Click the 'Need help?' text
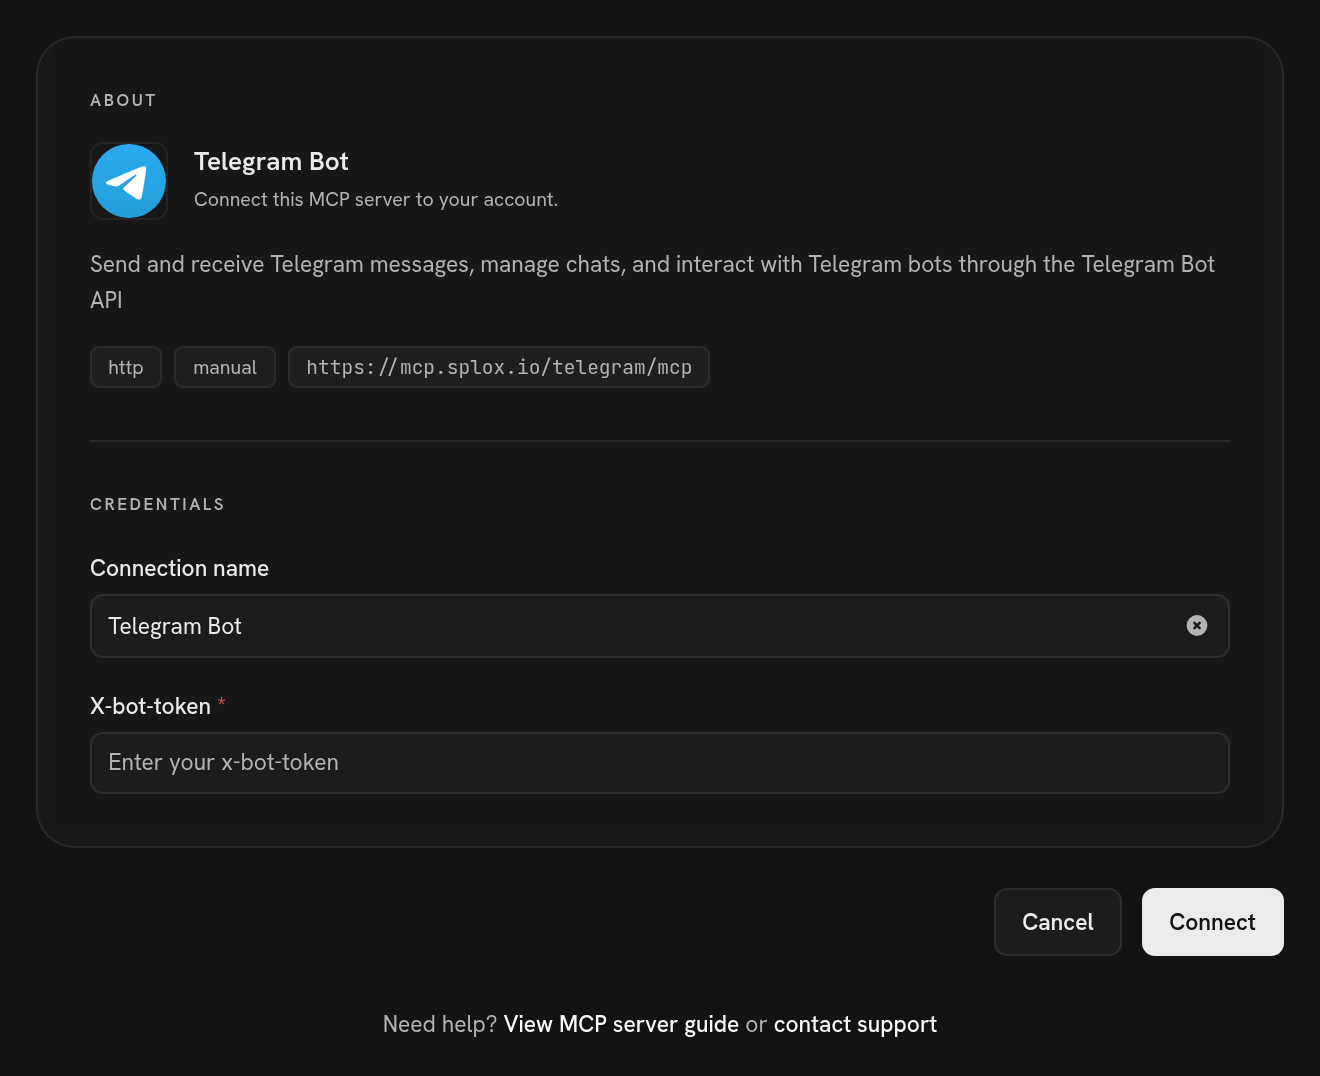Image resolution: width=1320 pixels, height=1076 pixels. tap(440, 1024)
